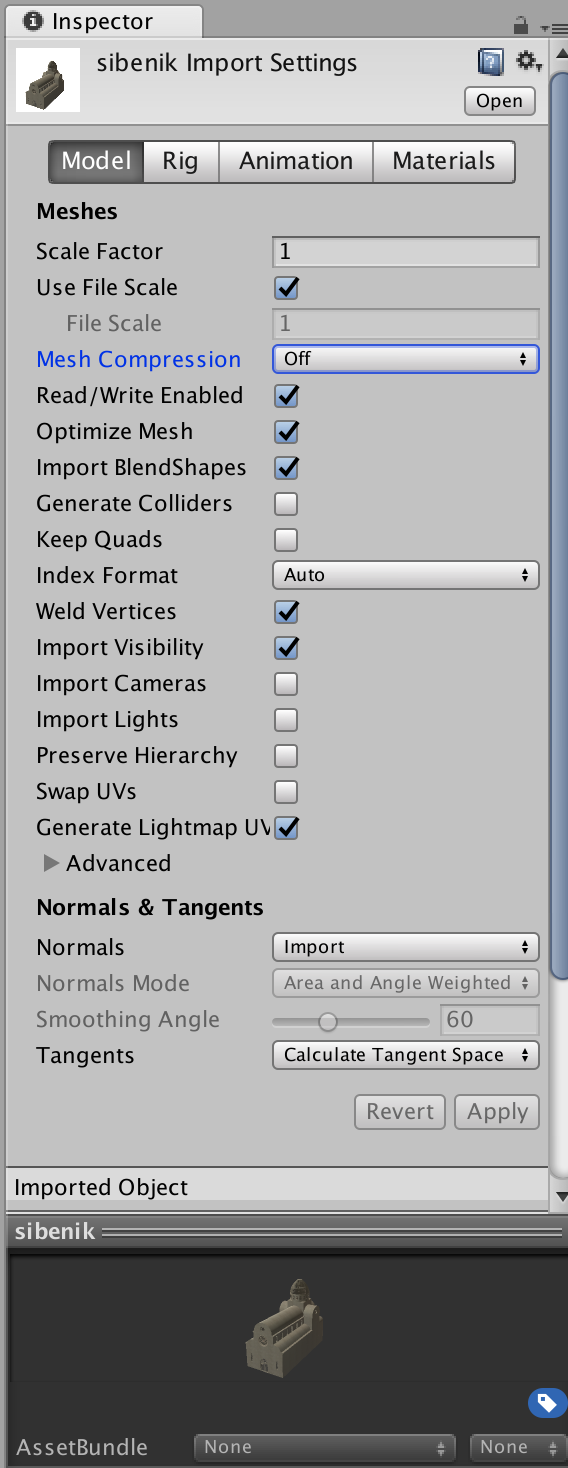Open the Tangents dropdown
This screenshot has height=1468, width=568.
click(406, 1055)
